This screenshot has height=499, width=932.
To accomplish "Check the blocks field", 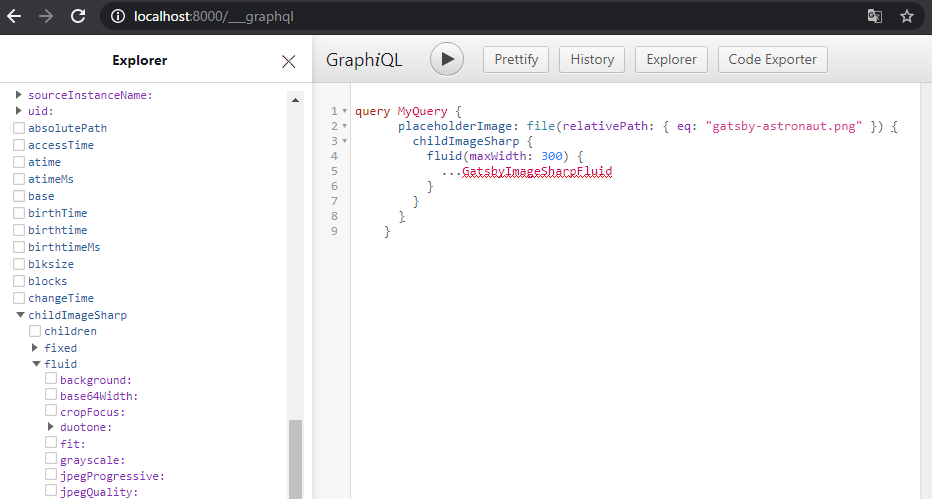I will tap(19, 281).
